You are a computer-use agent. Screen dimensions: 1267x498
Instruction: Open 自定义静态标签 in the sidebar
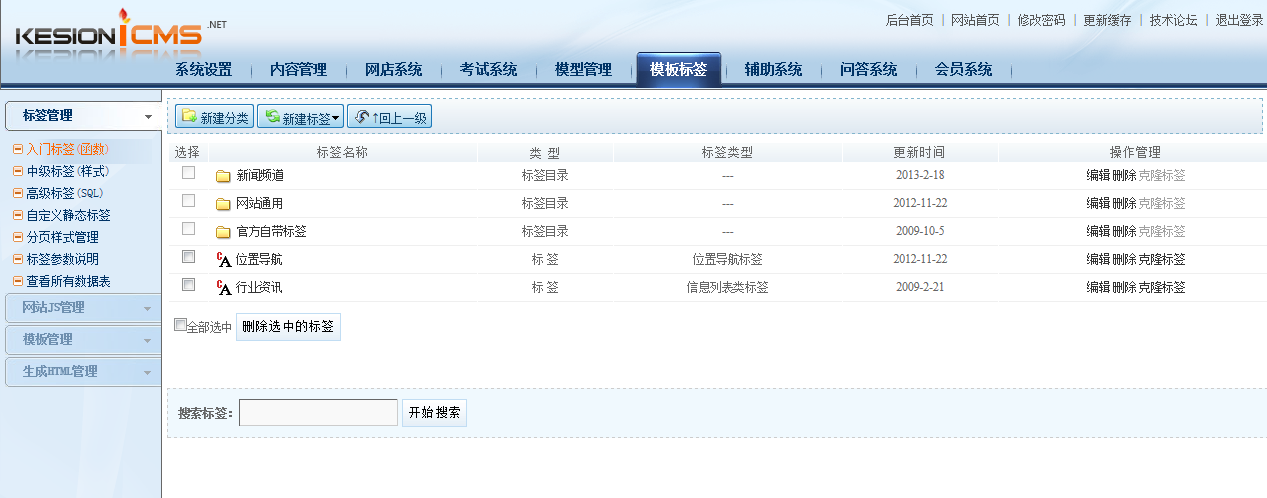point(69,215)
